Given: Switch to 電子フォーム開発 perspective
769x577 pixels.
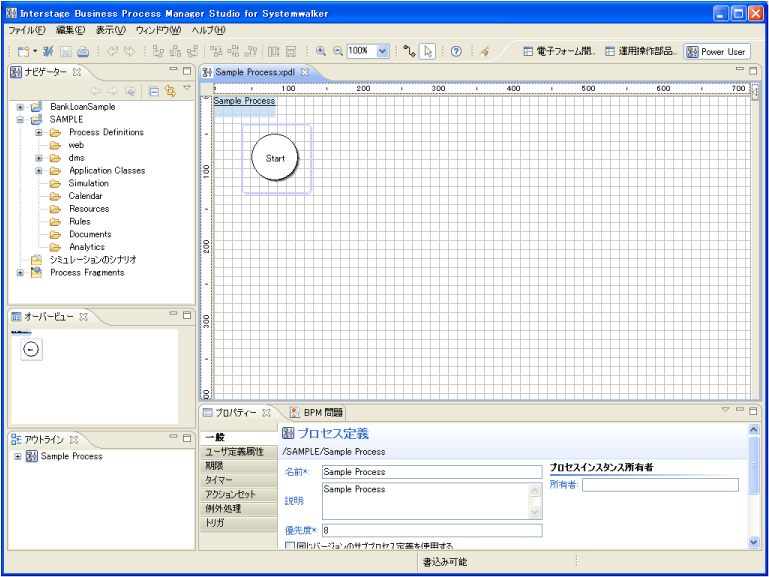Looking at the screenshot, I should click(x=559, y=51).
